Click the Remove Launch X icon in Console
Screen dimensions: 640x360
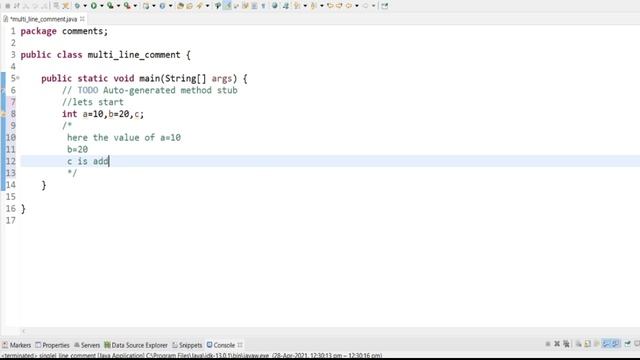(557, 344)
